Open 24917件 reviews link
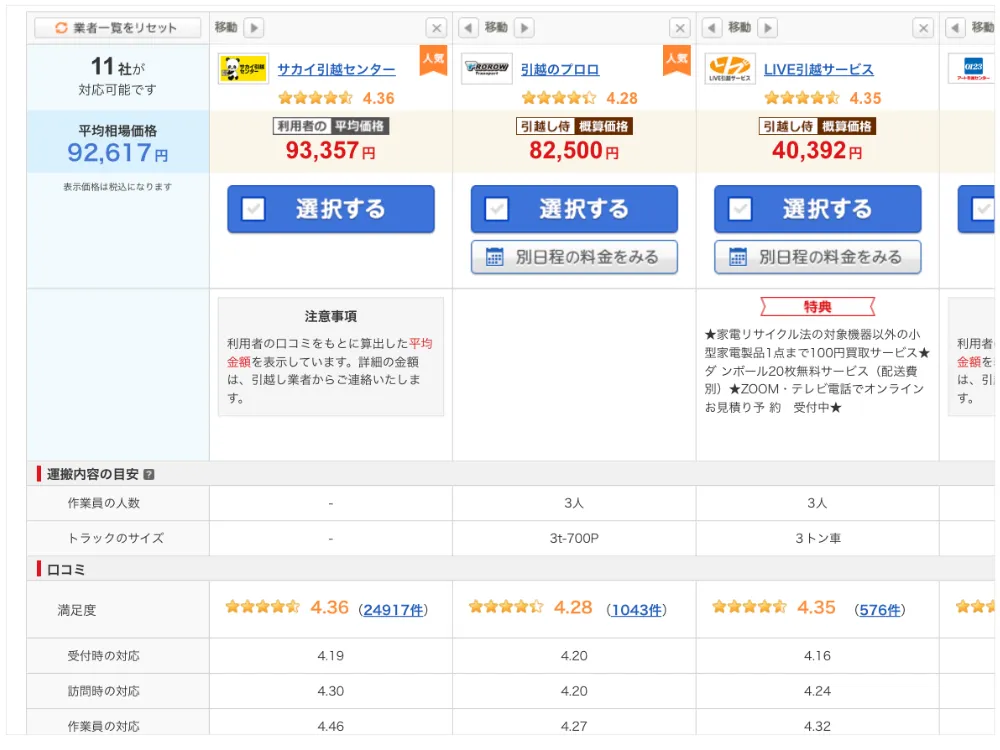 [394, 610]
